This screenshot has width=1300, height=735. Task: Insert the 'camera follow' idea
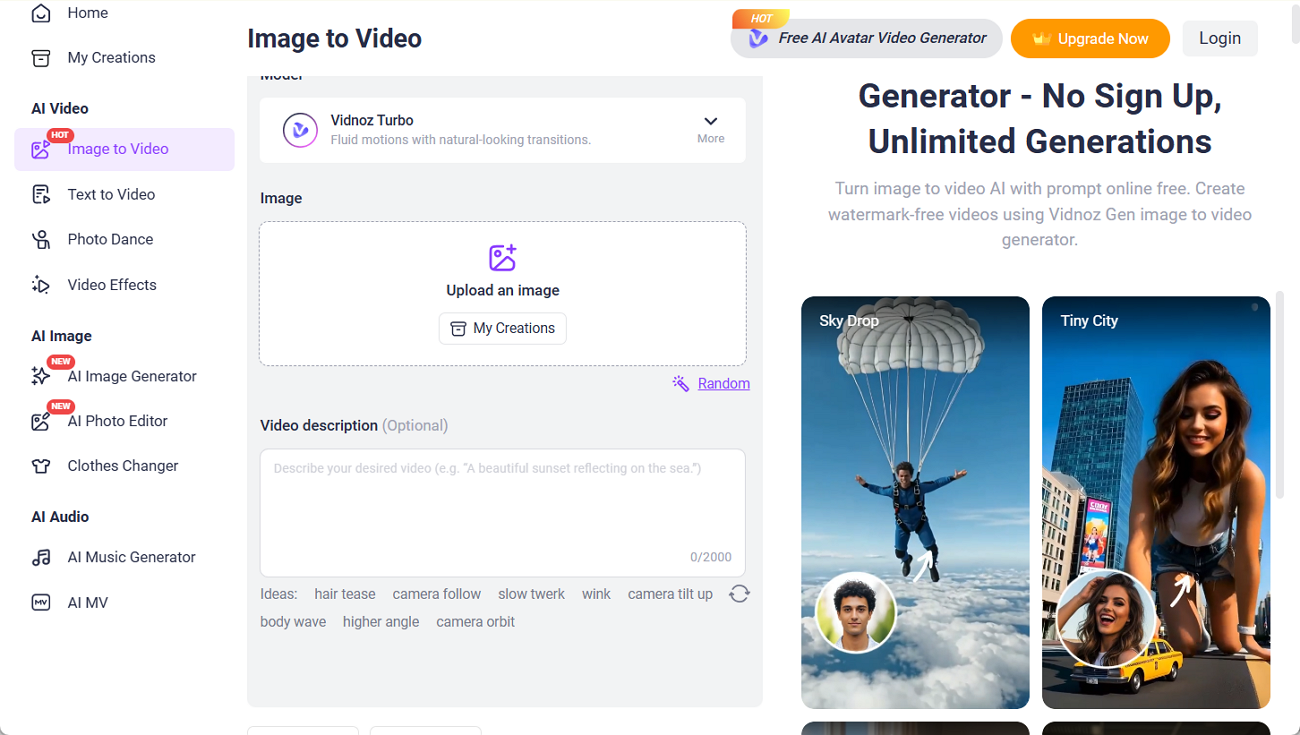(x=437, y=594)
